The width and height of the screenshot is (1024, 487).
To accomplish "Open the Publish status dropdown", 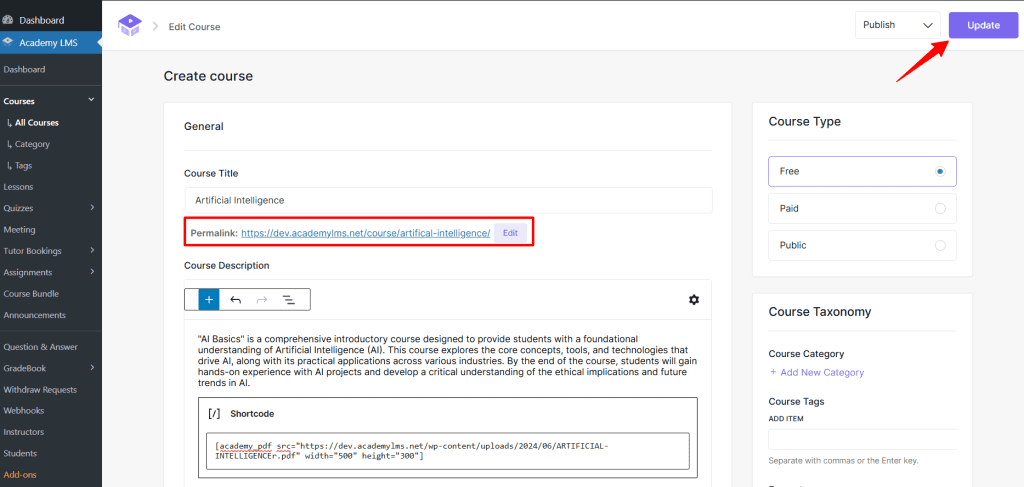I will 897,25.
